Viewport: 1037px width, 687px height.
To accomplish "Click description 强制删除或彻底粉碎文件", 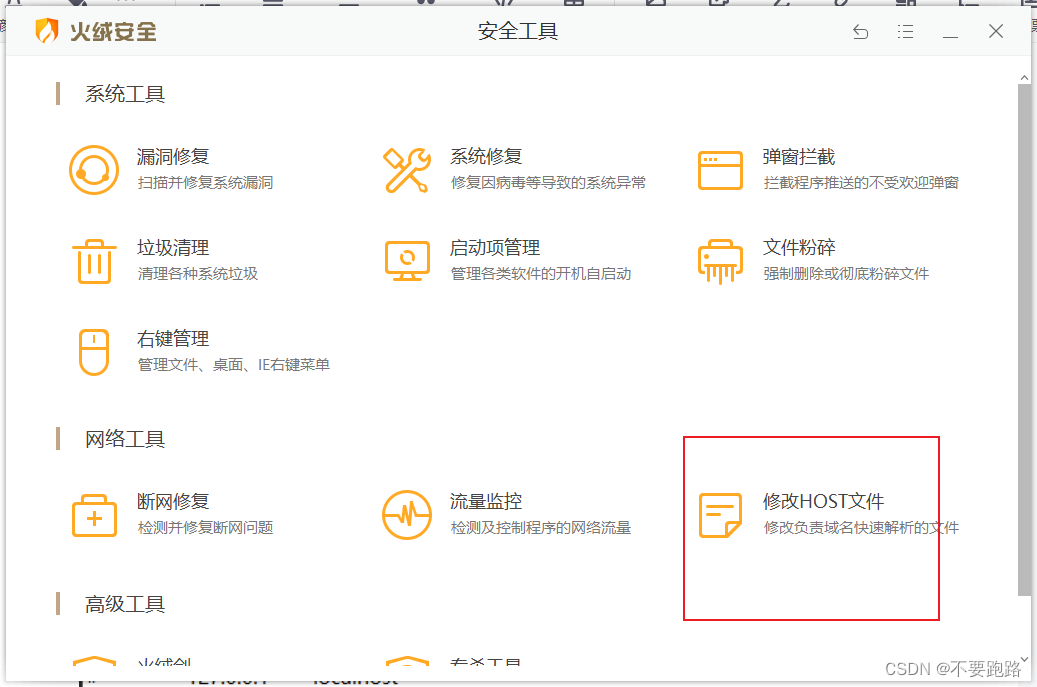I will click(x=847, y=274).
